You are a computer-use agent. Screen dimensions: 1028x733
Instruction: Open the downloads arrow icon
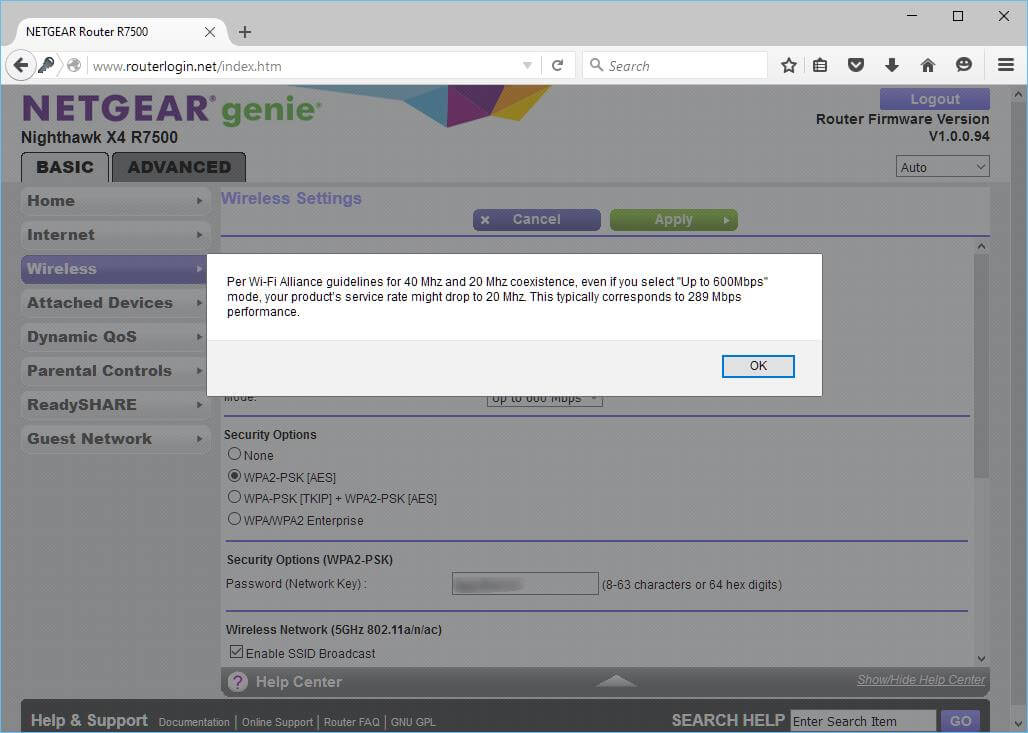[x=892, y=66]
